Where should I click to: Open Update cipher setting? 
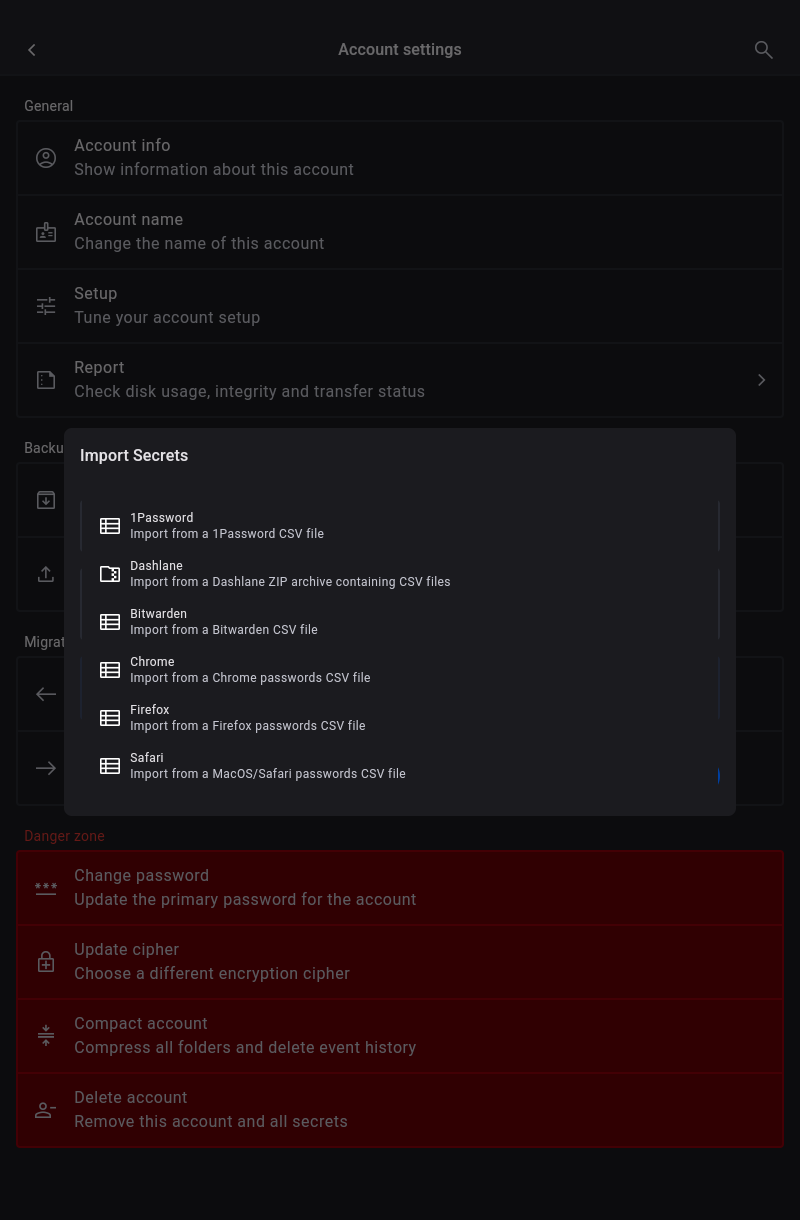tap(212, 962)
